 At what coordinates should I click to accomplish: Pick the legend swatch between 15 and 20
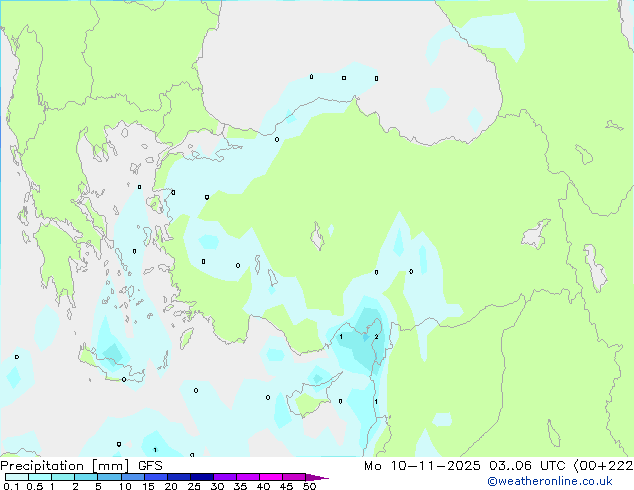(x=156, y=477)
